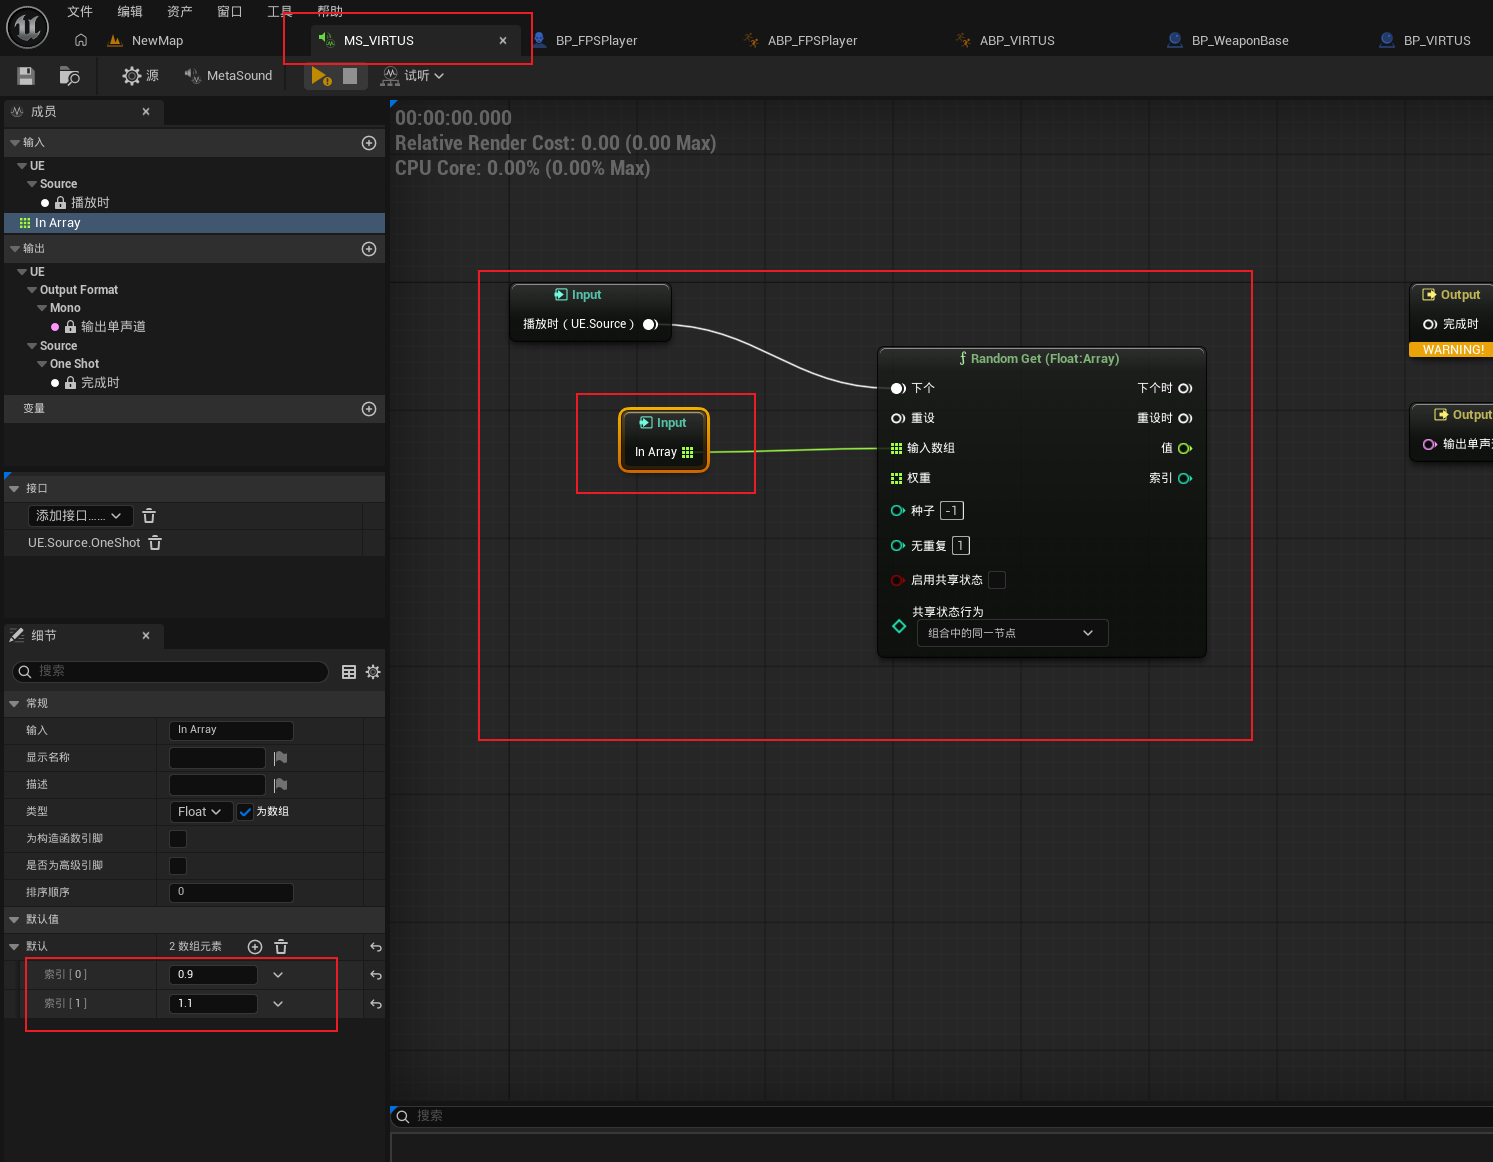Click the home icon beside NewMap tab
Viewport: 1493px width, 1162px height.
click(x=81, y=40)
